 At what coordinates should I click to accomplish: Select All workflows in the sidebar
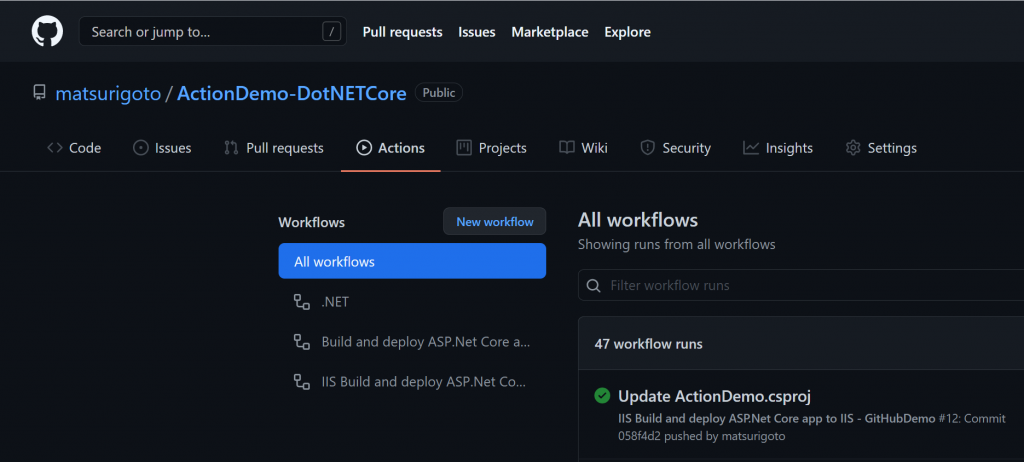(x=412, y=261)
